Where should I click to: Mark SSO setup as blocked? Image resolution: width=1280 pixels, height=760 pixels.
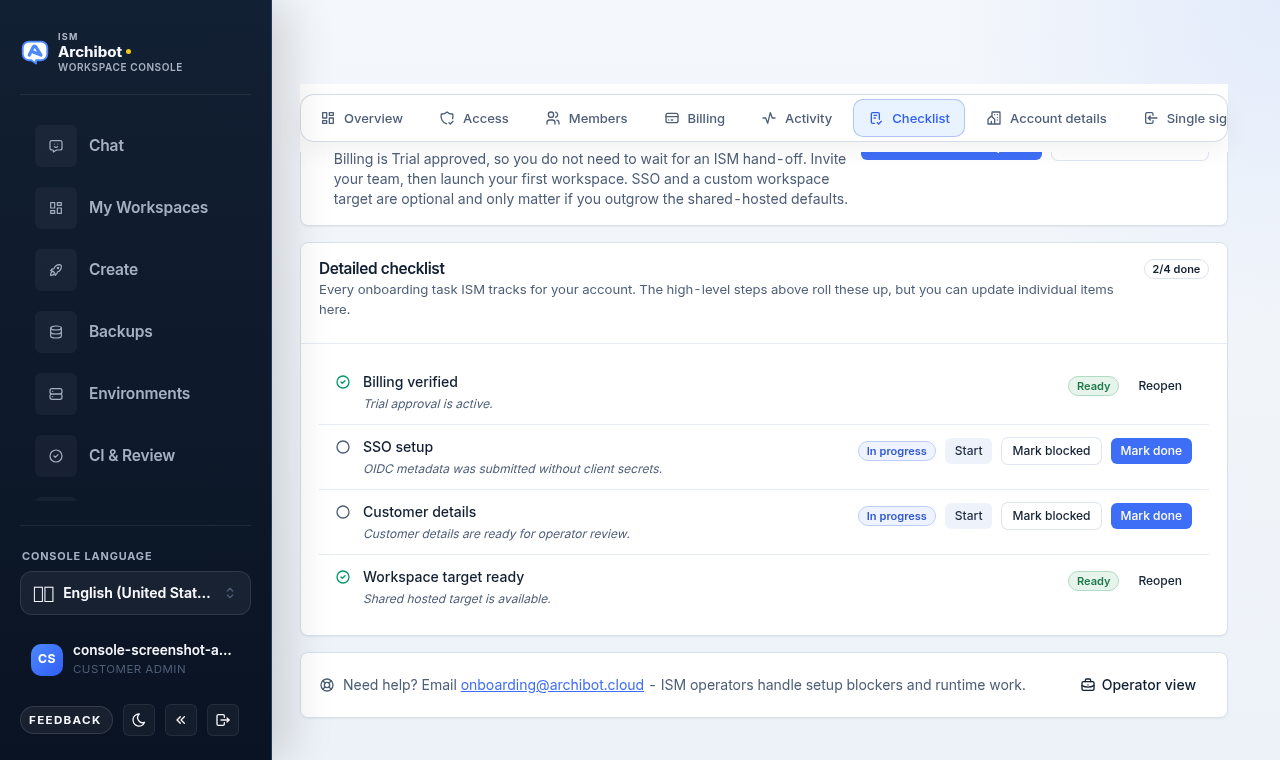click(x=1051, y=451)
